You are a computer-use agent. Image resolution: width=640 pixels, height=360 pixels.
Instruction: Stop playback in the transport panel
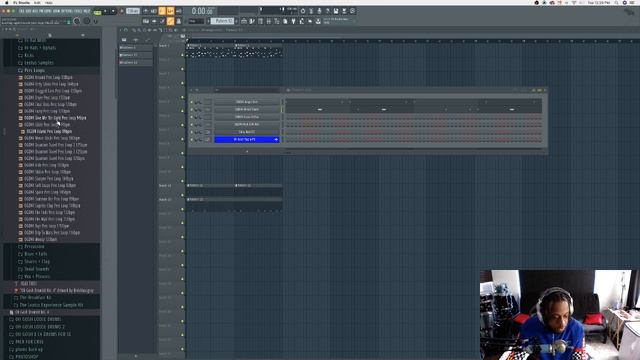(113, 11)
